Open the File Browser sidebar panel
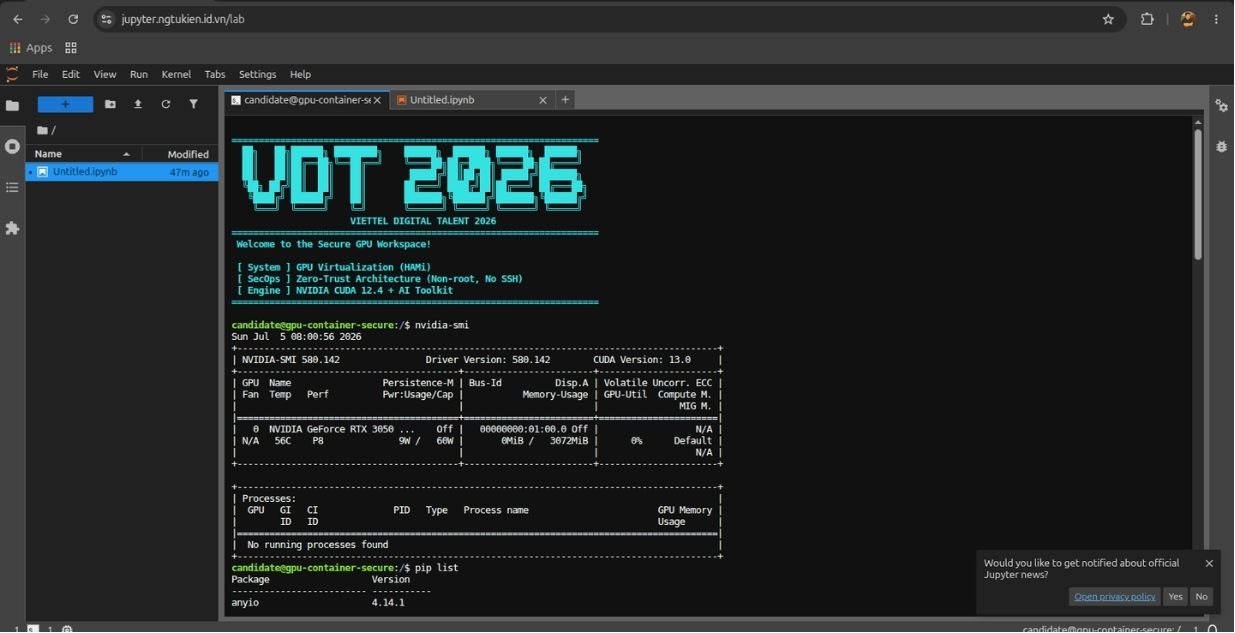 coord(12,105)
